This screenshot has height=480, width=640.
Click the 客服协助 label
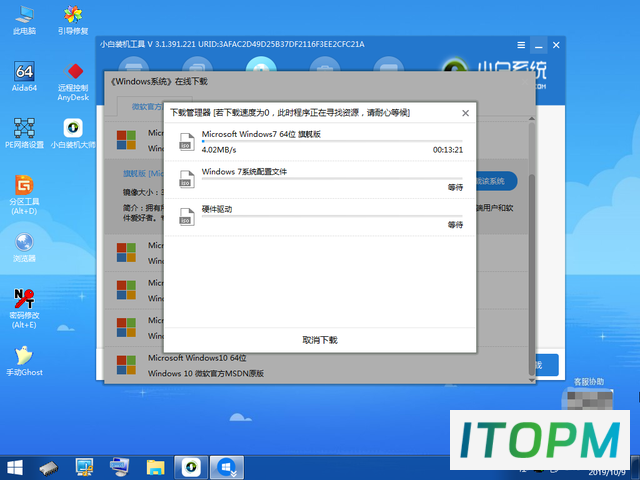589,382
